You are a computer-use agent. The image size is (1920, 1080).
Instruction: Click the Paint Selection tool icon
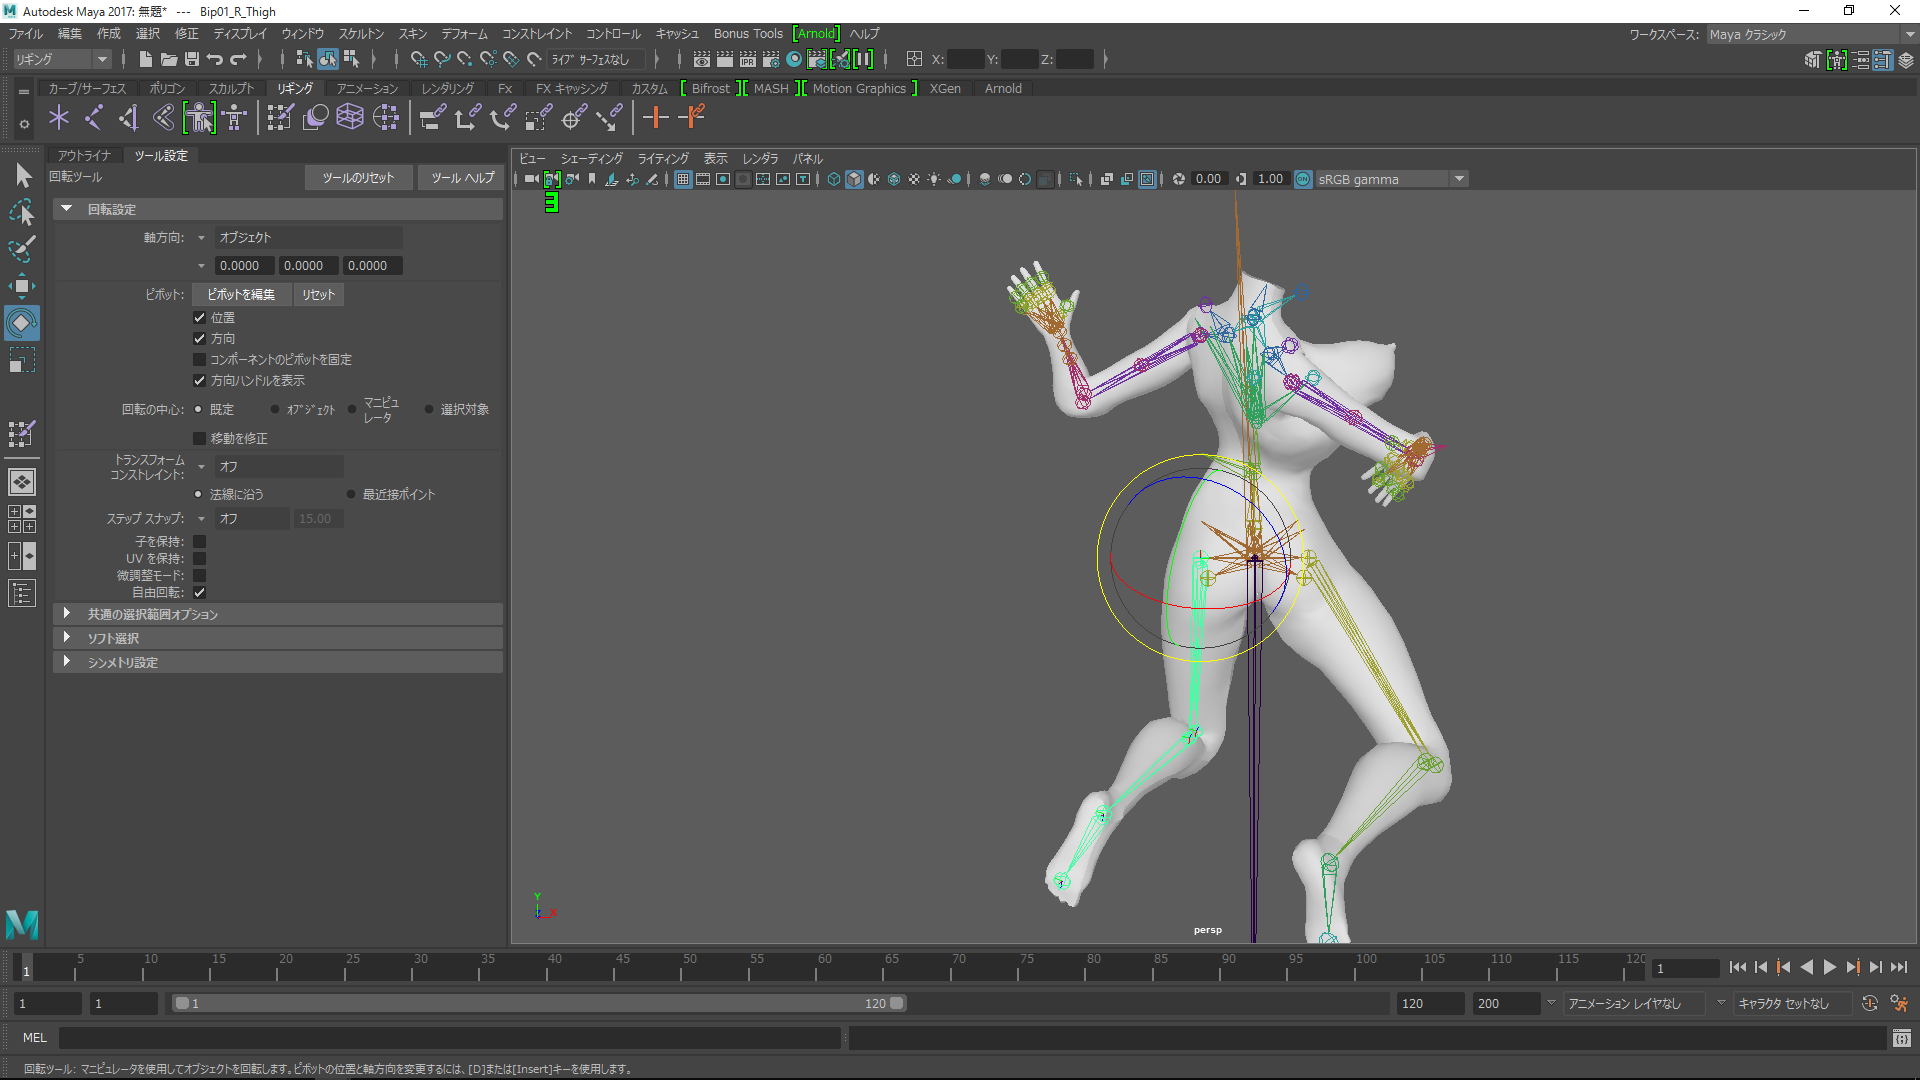tap(21, 249)
